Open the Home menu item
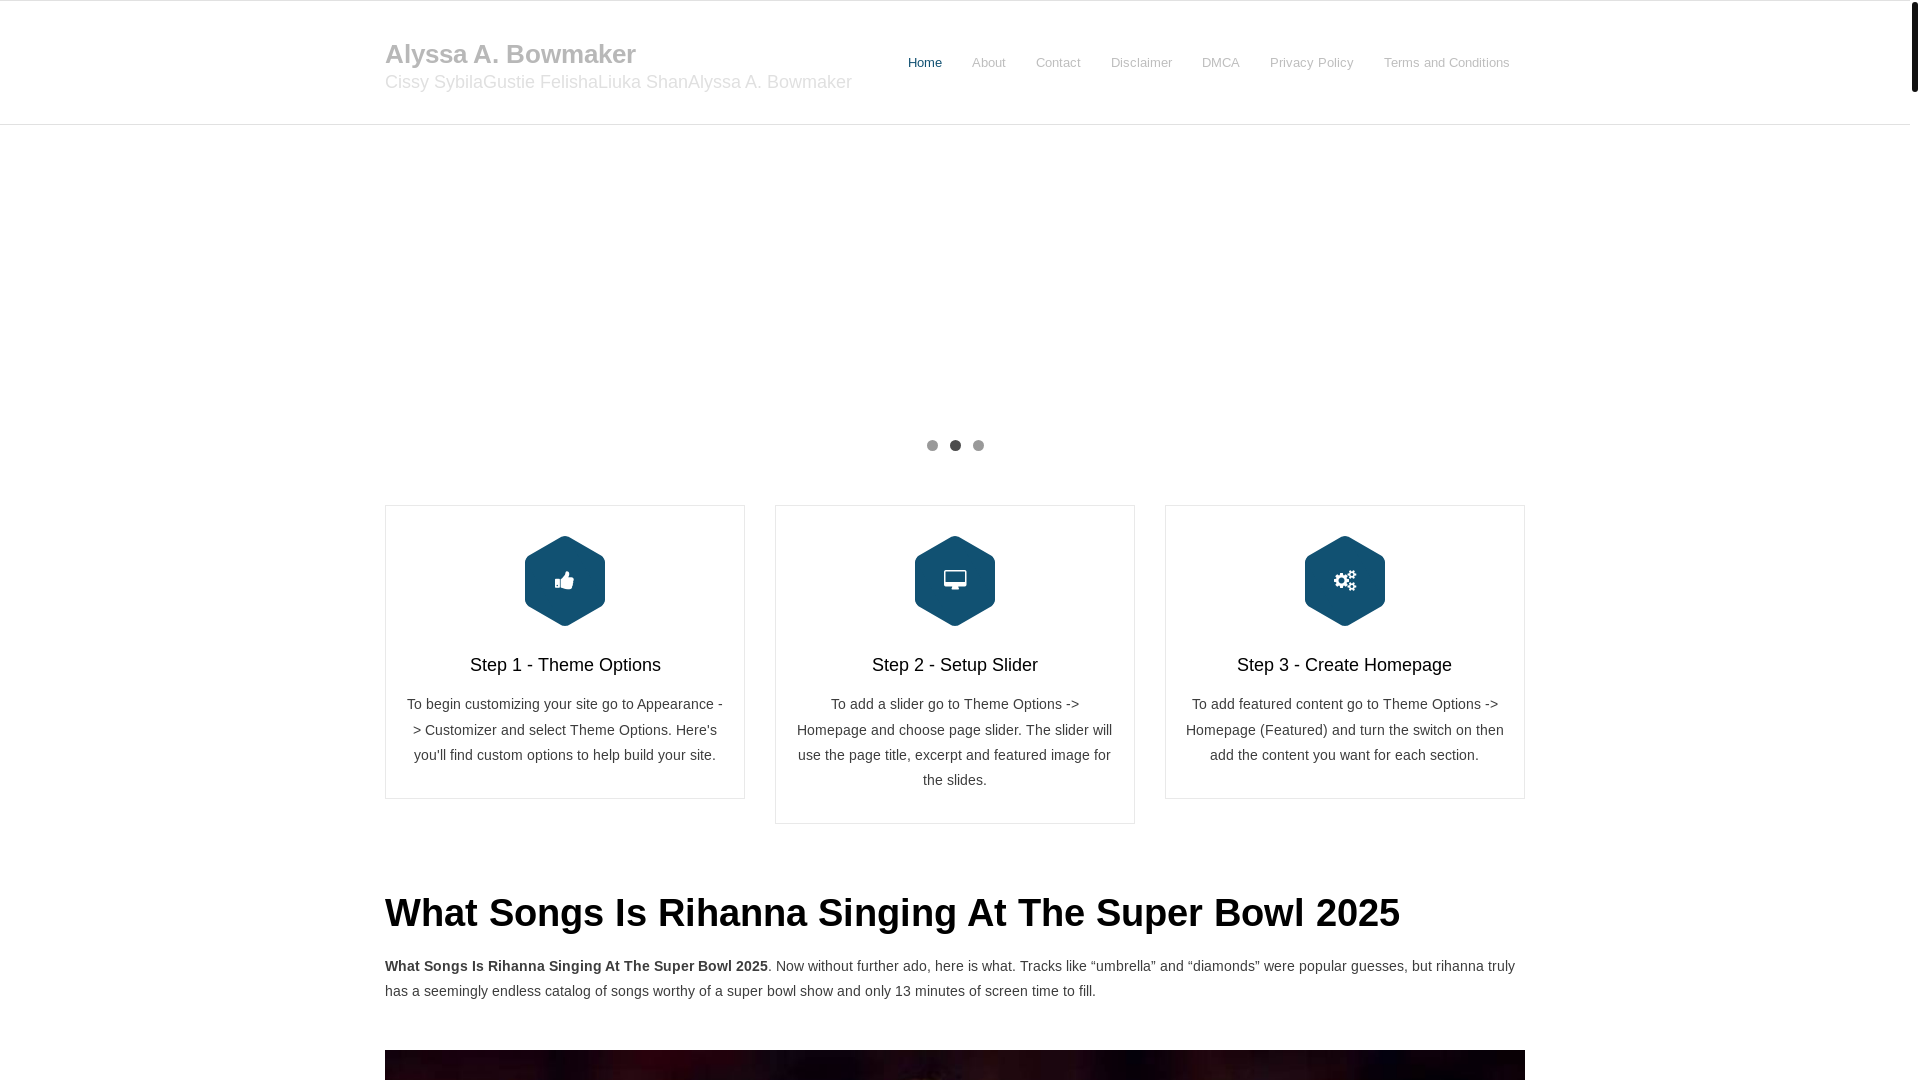The height and width of the screenshot is (1080, 1920). (925, 63)
